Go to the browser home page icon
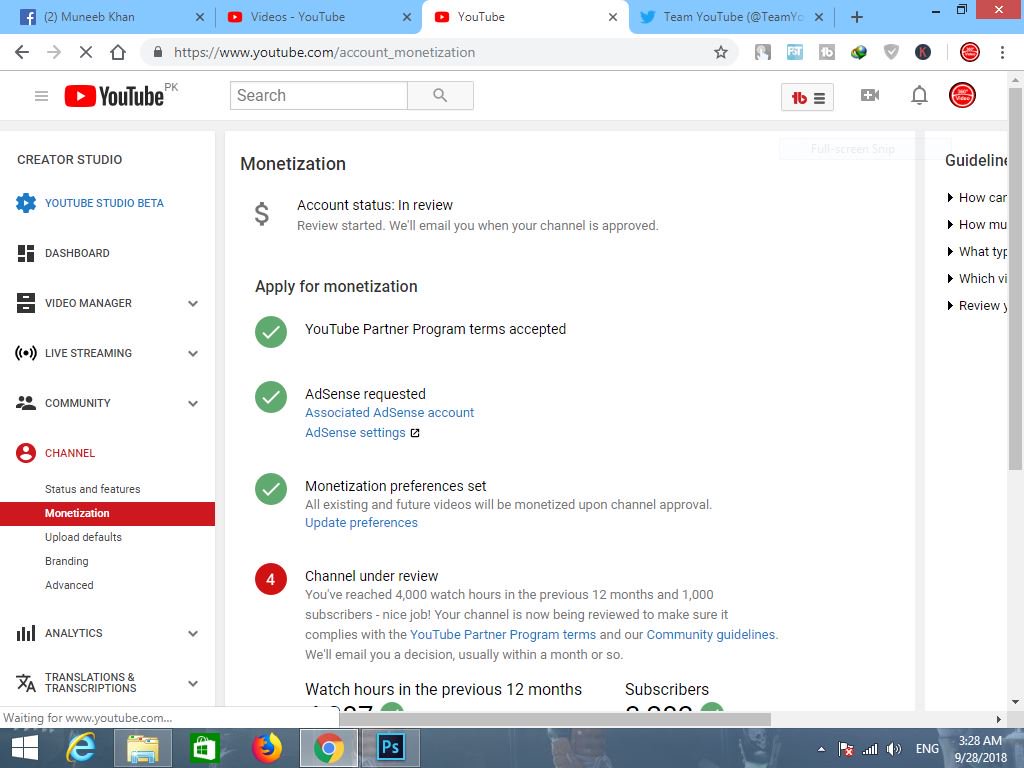 (118, 52)
